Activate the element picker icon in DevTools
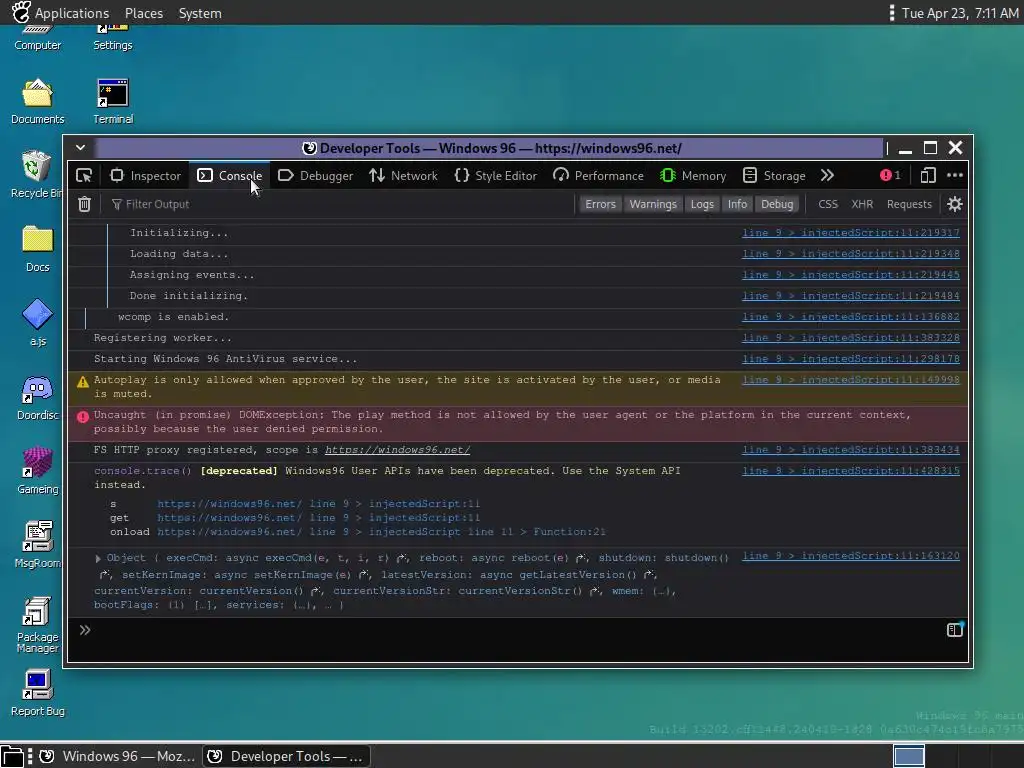1024x768 pixels. point(84,175)
